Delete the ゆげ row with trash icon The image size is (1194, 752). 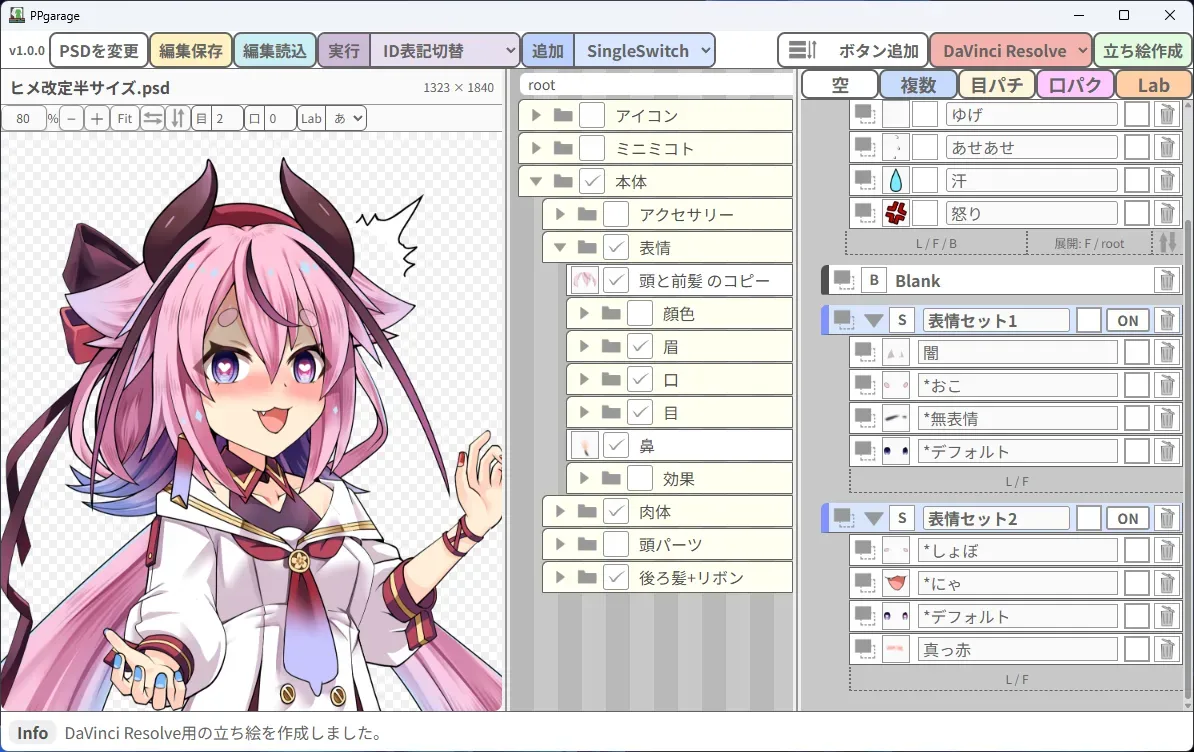[x=1166, y=114]
